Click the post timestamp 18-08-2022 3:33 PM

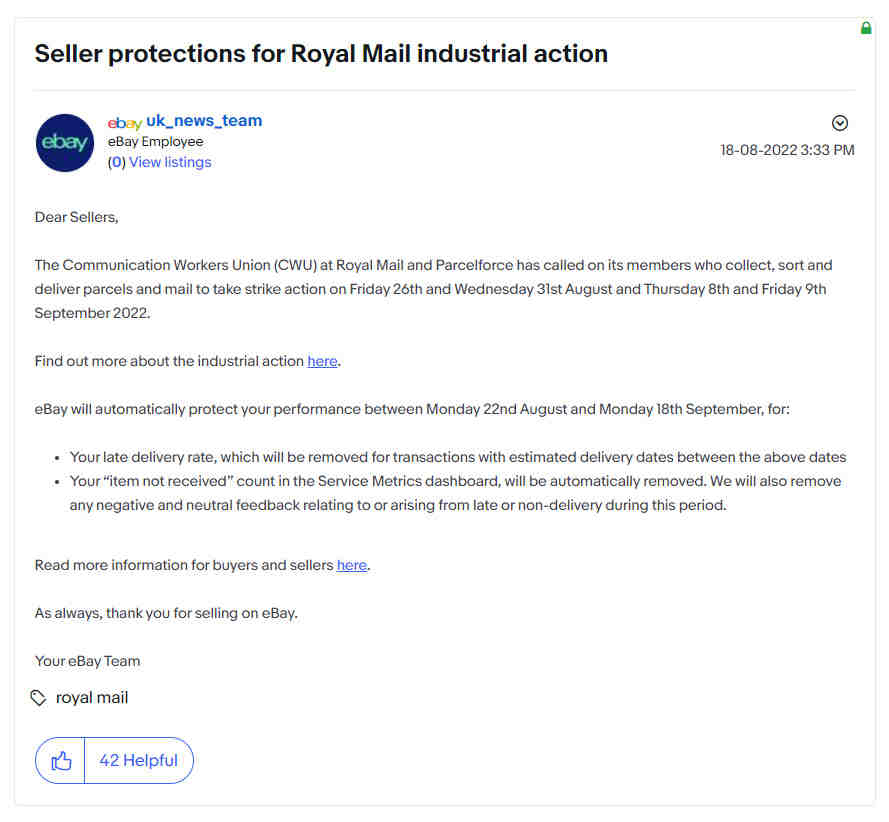[x=787, y=150]
